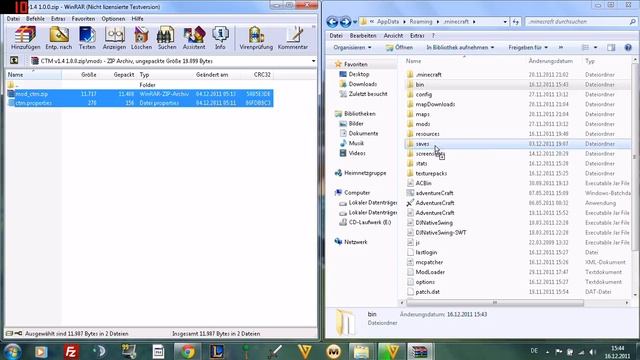Open Ansicht menu in Explorer
The width and height of the screenshot is (640, 360).
393,36
